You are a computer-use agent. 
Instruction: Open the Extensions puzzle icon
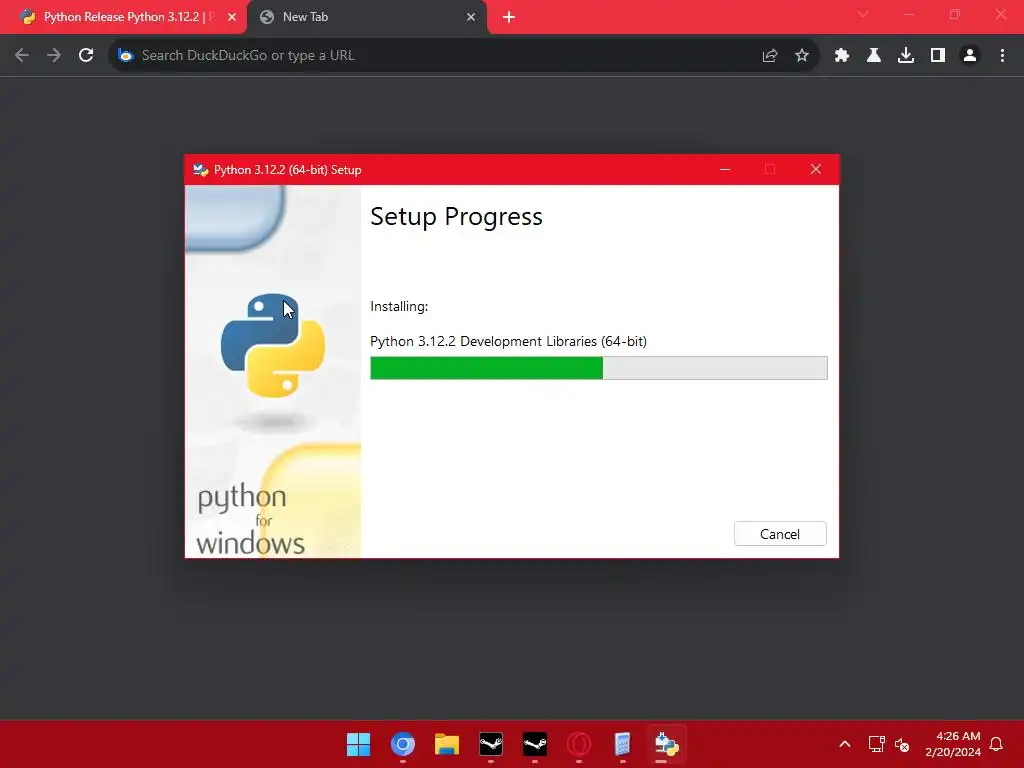pos(842,56)
